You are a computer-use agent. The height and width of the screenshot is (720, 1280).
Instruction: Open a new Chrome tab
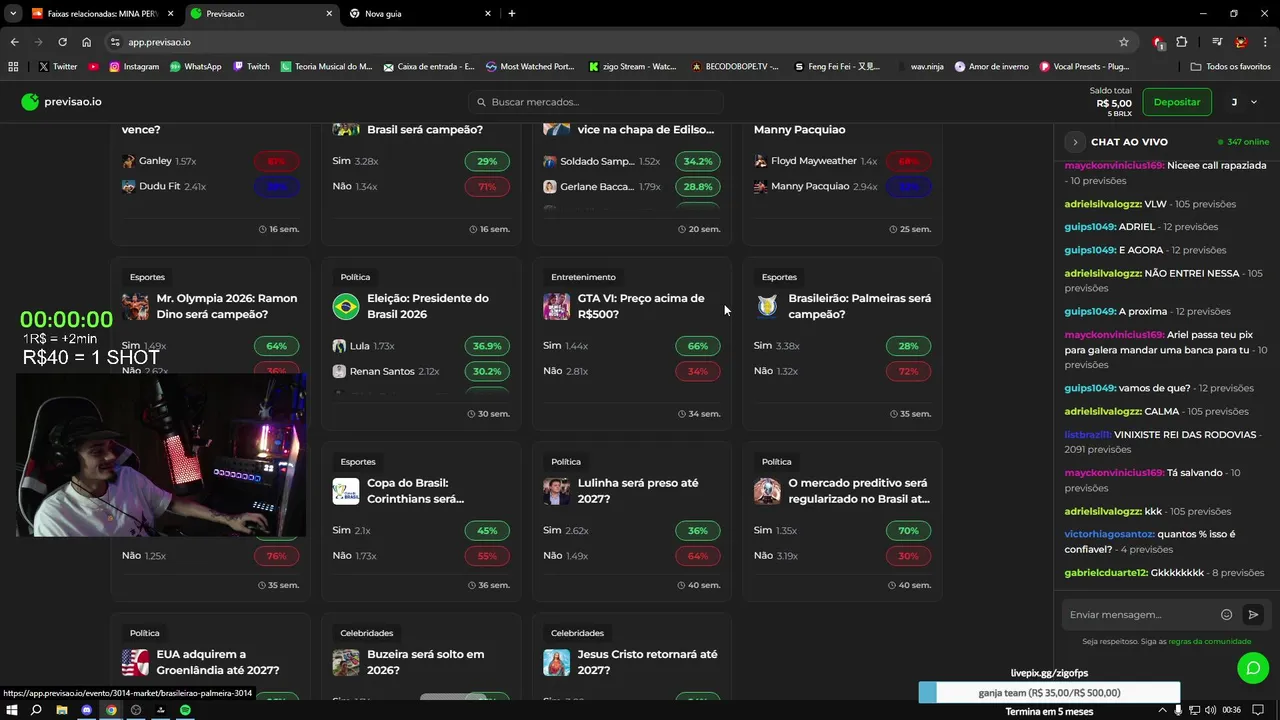(x=512, y=14)
